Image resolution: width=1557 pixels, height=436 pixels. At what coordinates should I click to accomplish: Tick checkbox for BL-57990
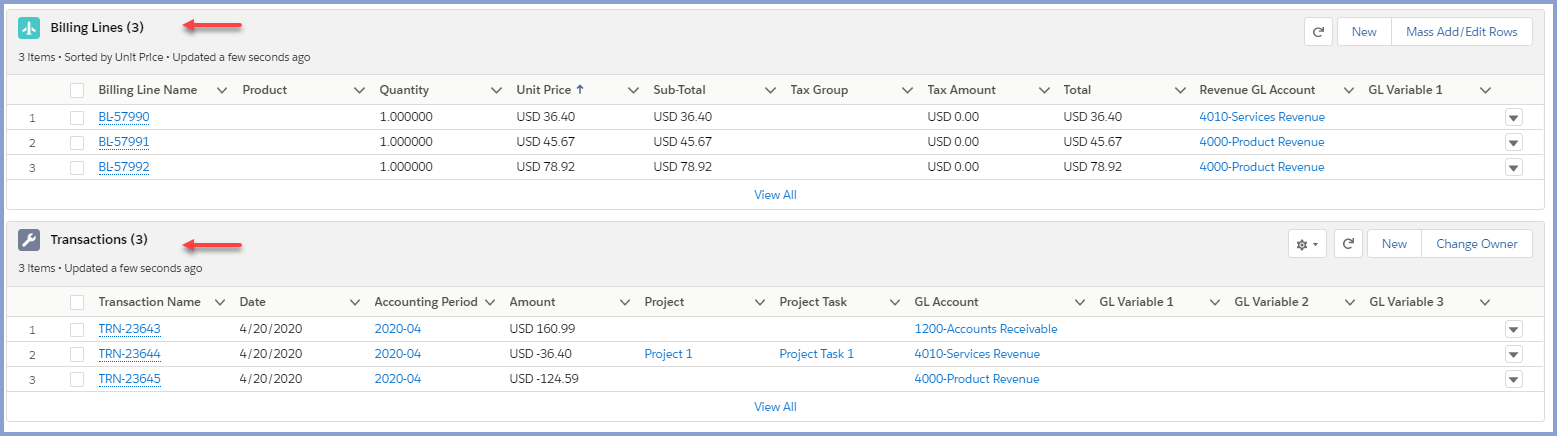click(77, 117)
